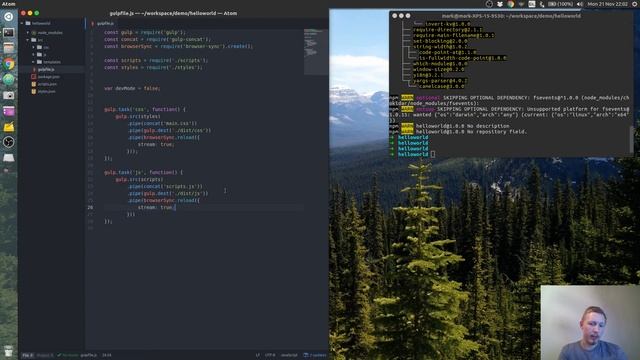Click the terminal prompt after last helloworld
The height and width of the screenshot is (360, 640).
(433, 154)
